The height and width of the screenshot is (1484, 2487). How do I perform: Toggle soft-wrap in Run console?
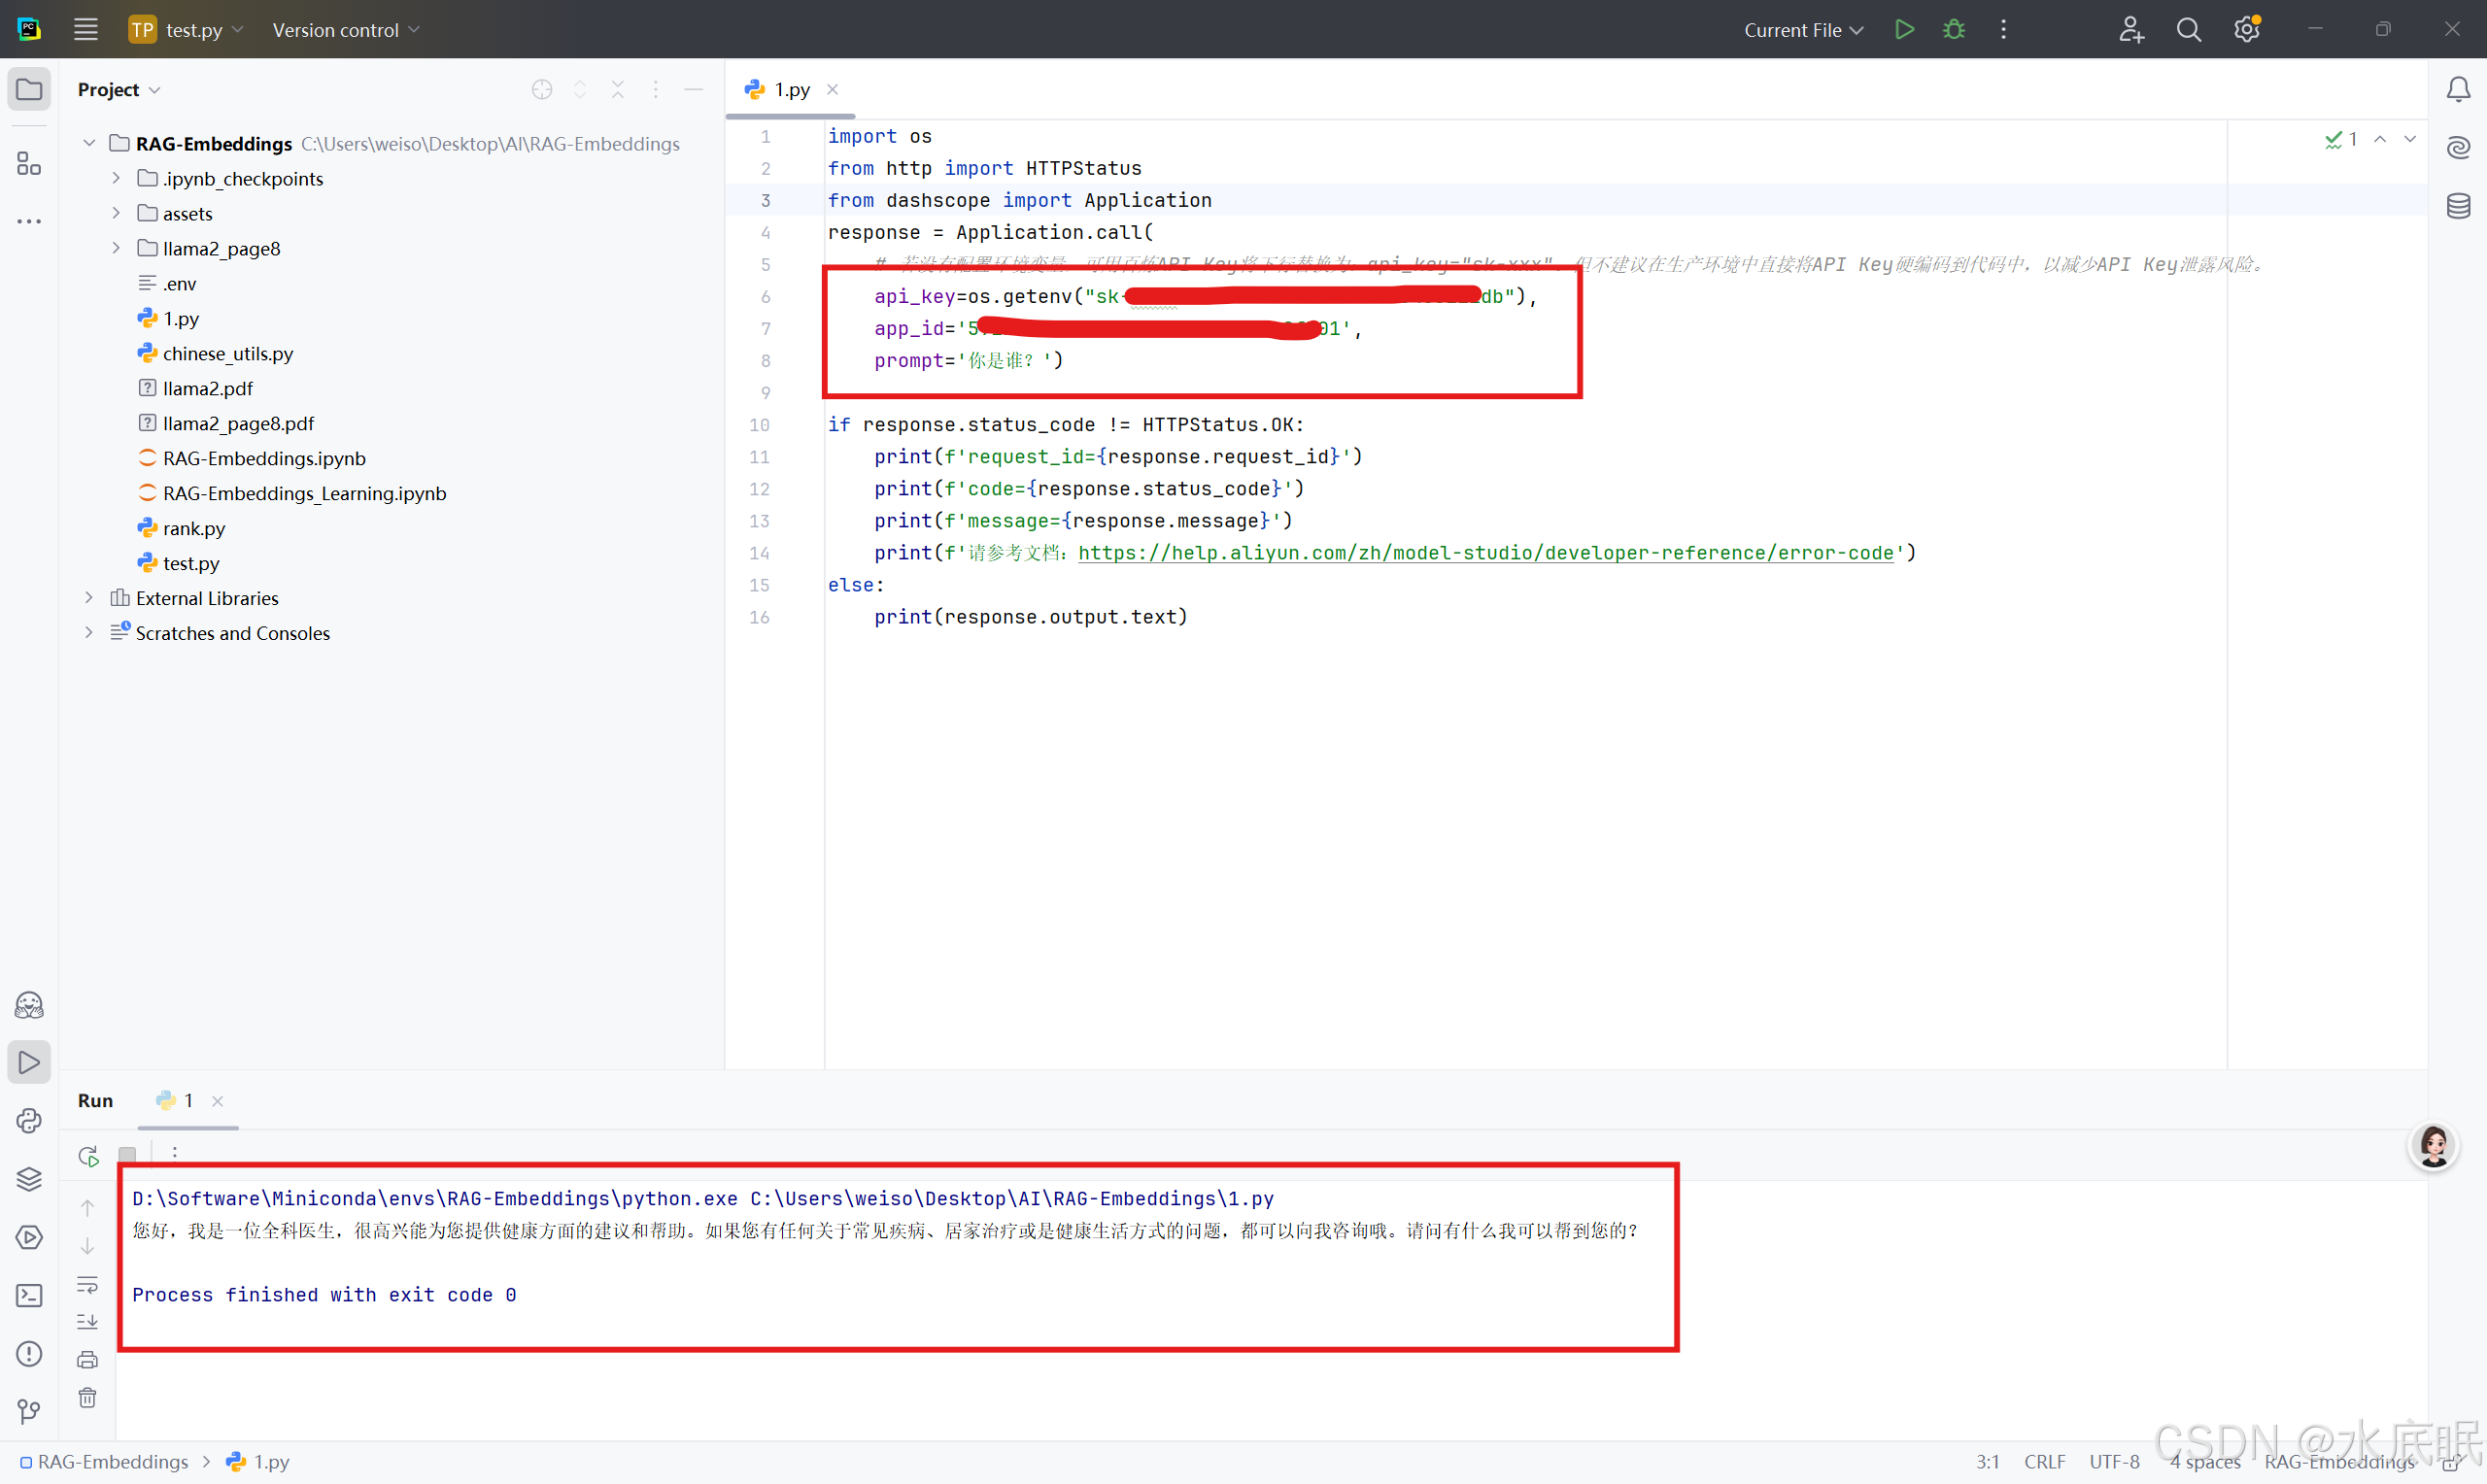(88, 1284)
